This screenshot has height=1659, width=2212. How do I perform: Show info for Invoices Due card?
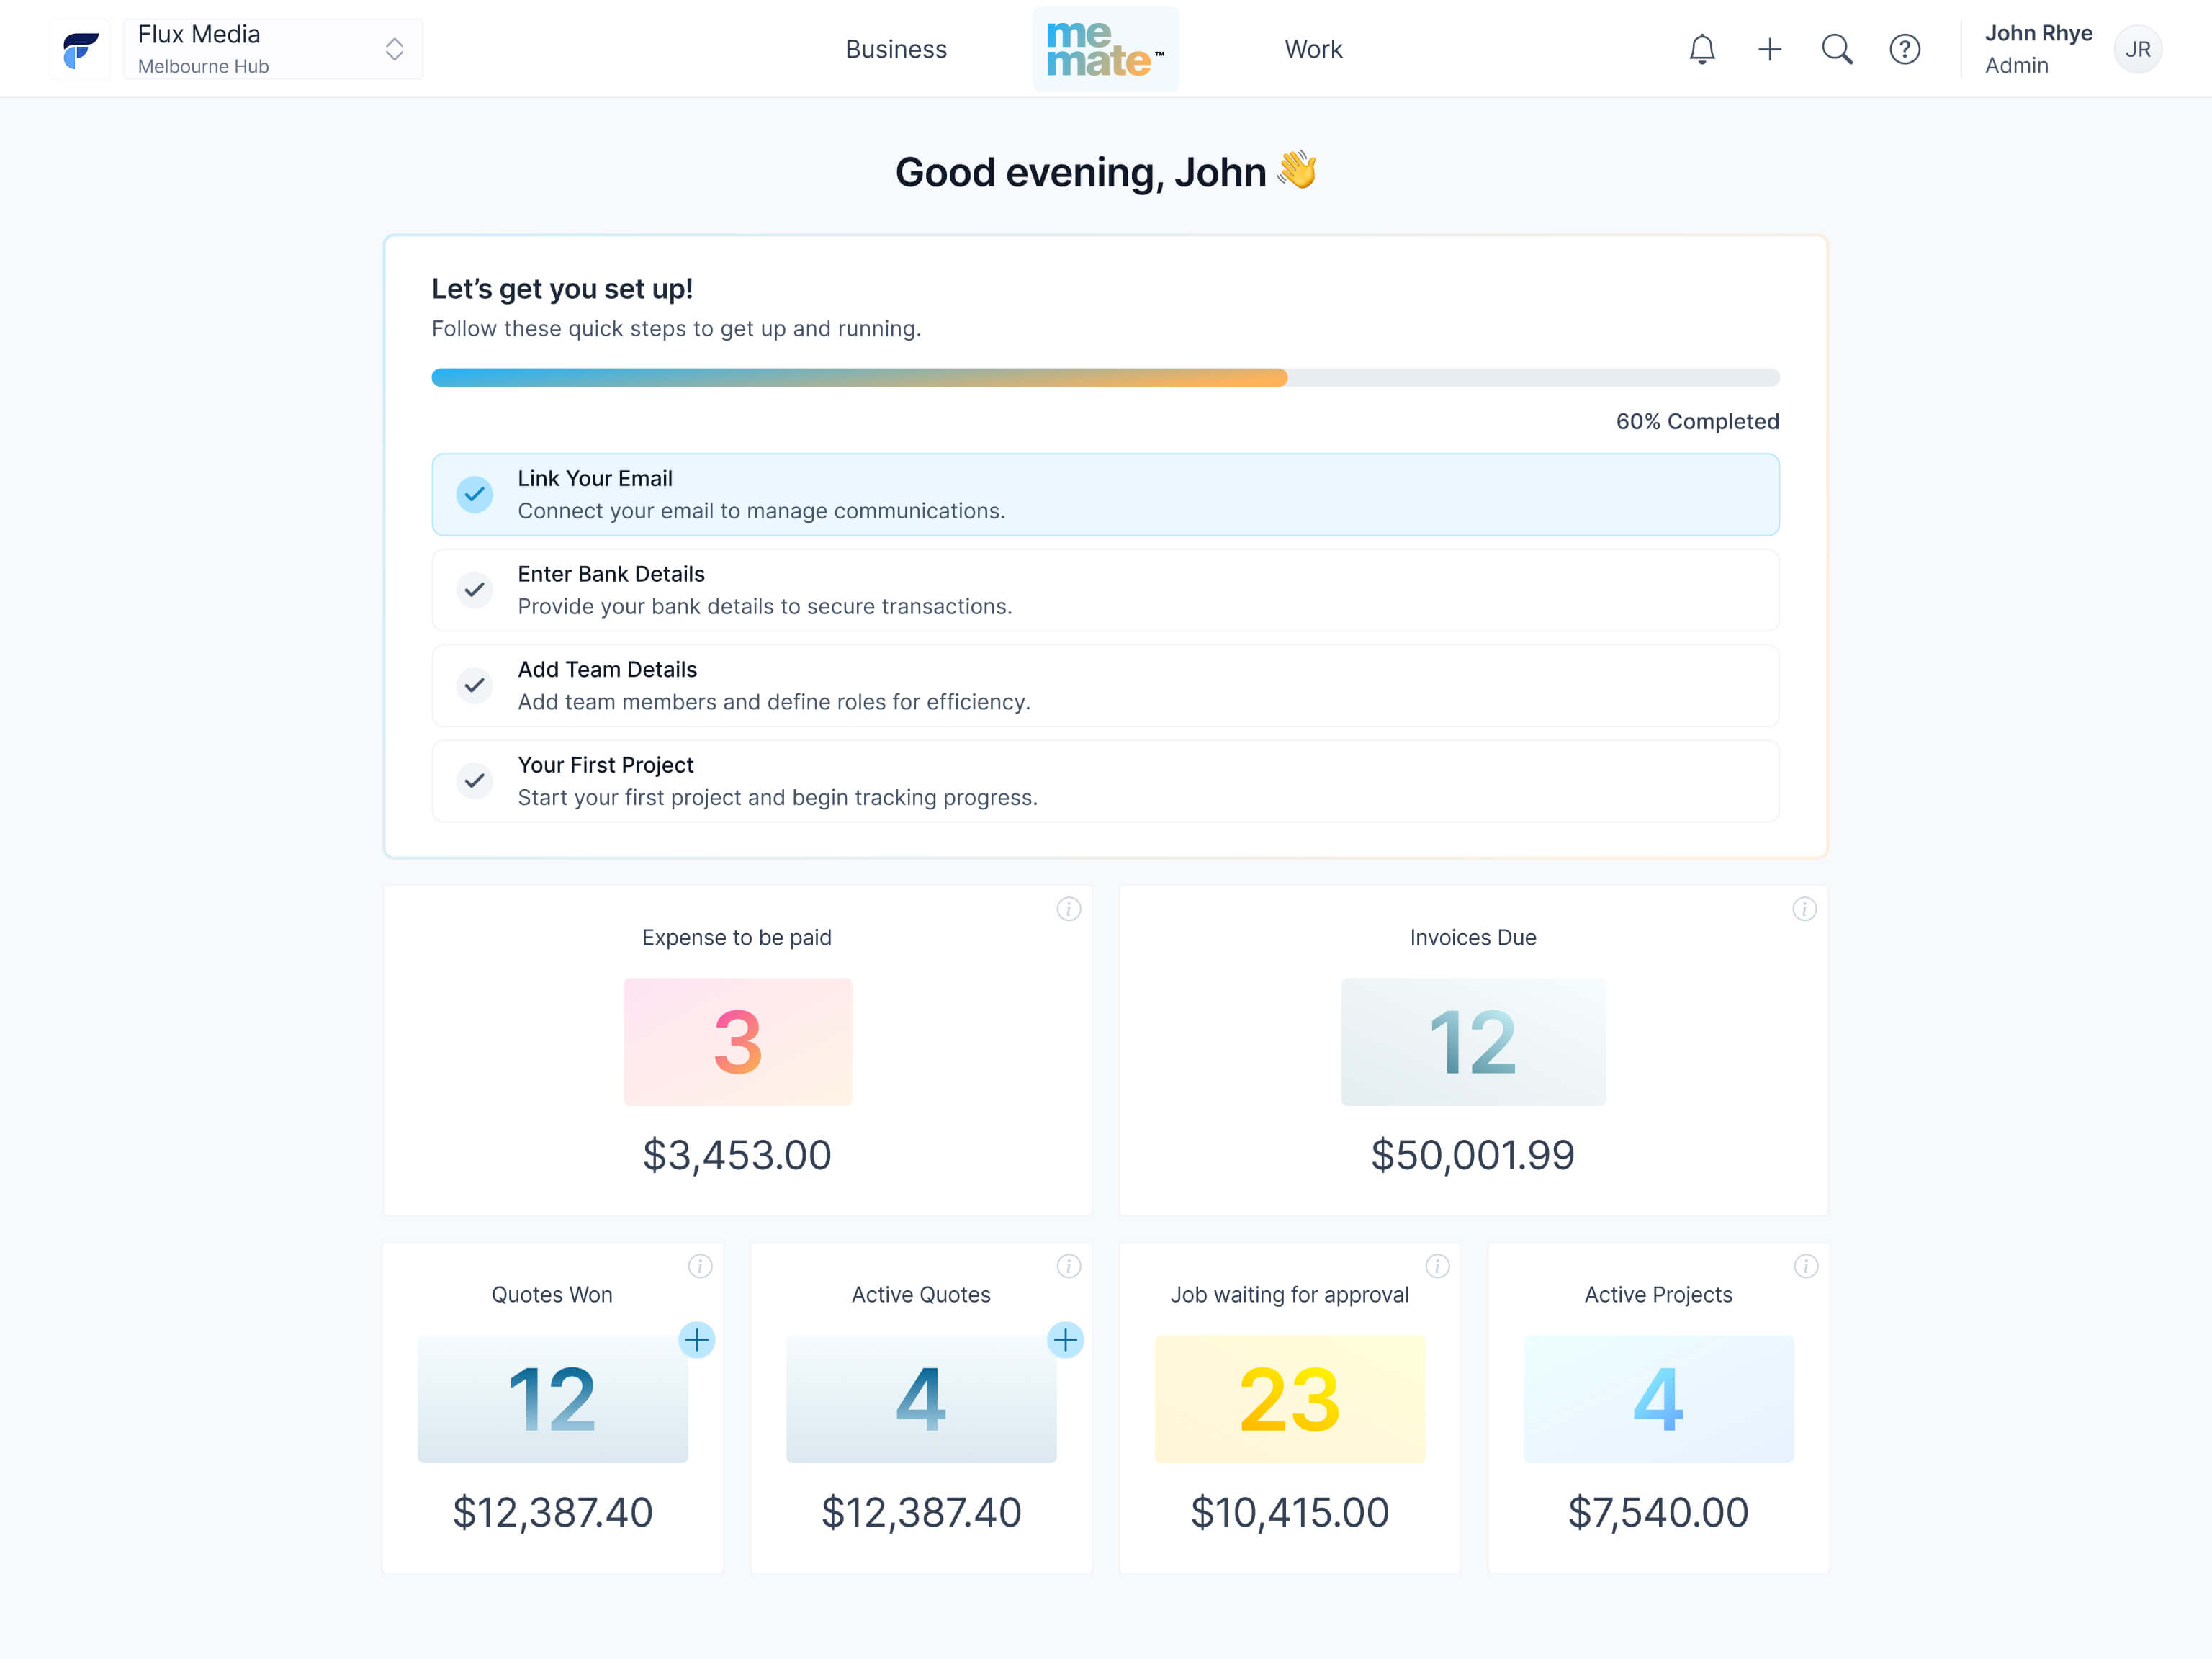tap(1804, 909)
